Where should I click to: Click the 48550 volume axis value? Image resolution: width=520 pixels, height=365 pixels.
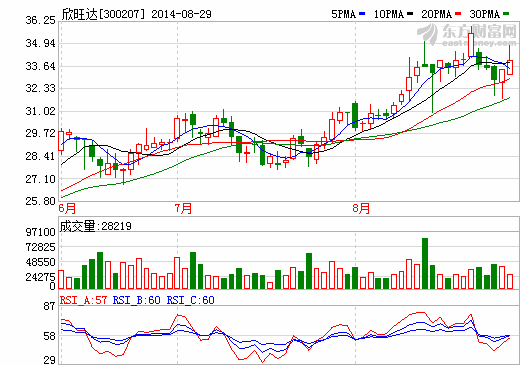pos(41,262)
